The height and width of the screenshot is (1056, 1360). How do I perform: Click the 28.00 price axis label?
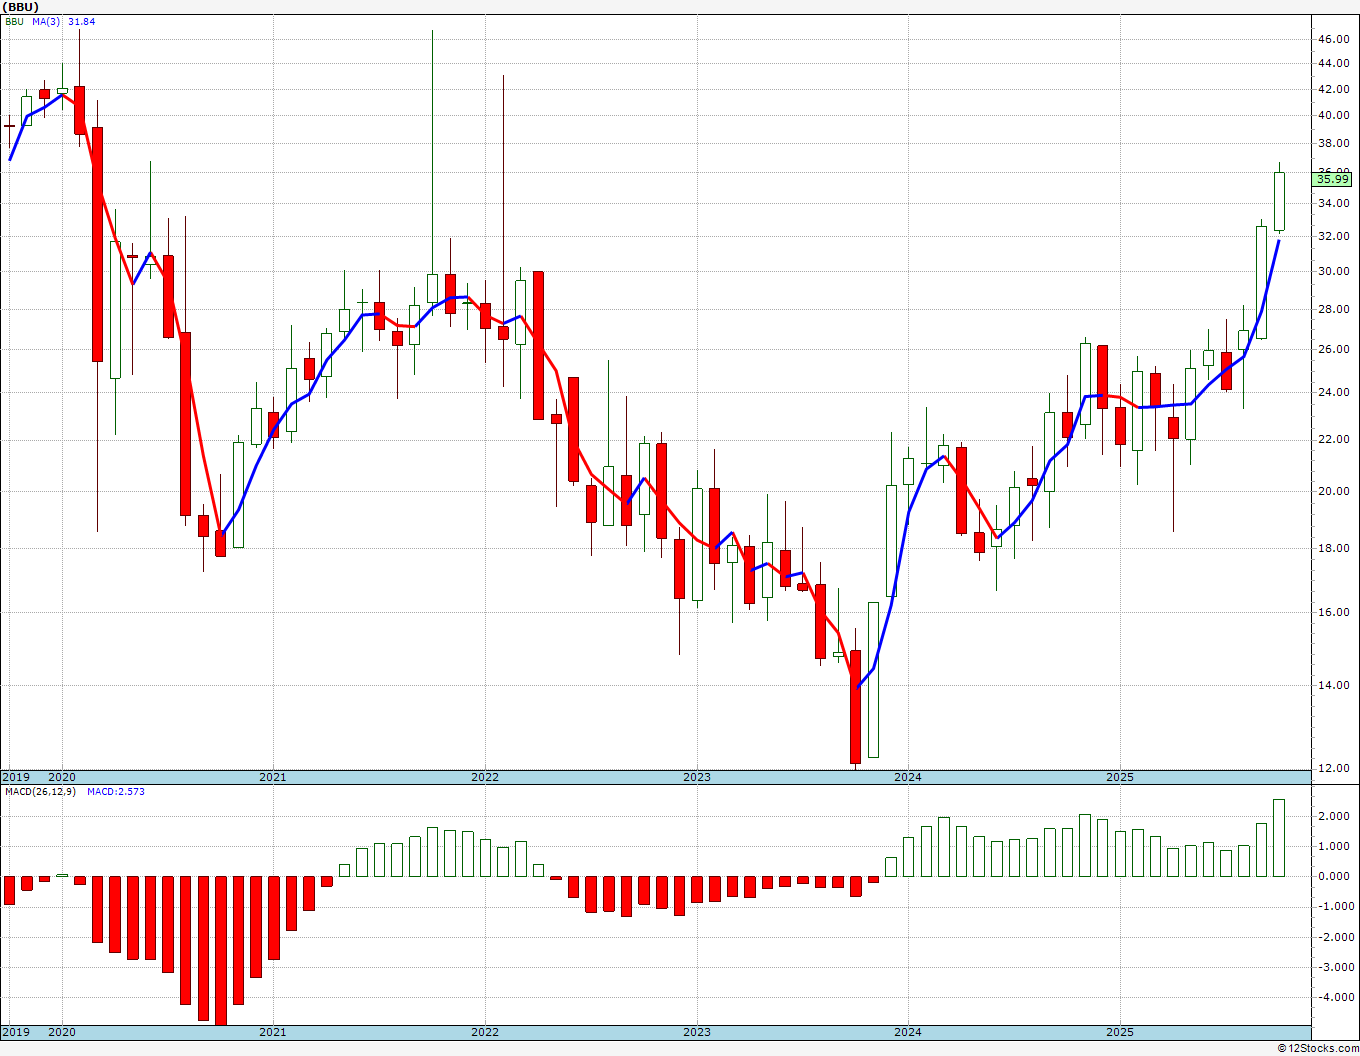click(1333, 310)
